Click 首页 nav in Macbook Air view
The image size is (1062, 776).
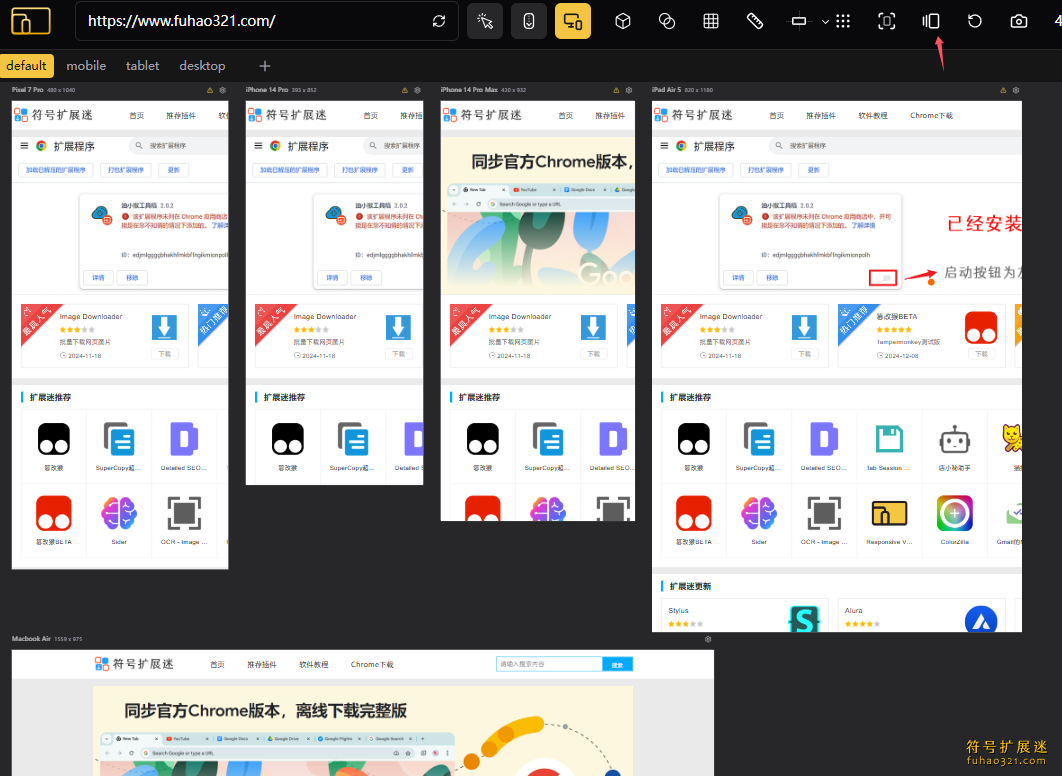coord(217,665)
